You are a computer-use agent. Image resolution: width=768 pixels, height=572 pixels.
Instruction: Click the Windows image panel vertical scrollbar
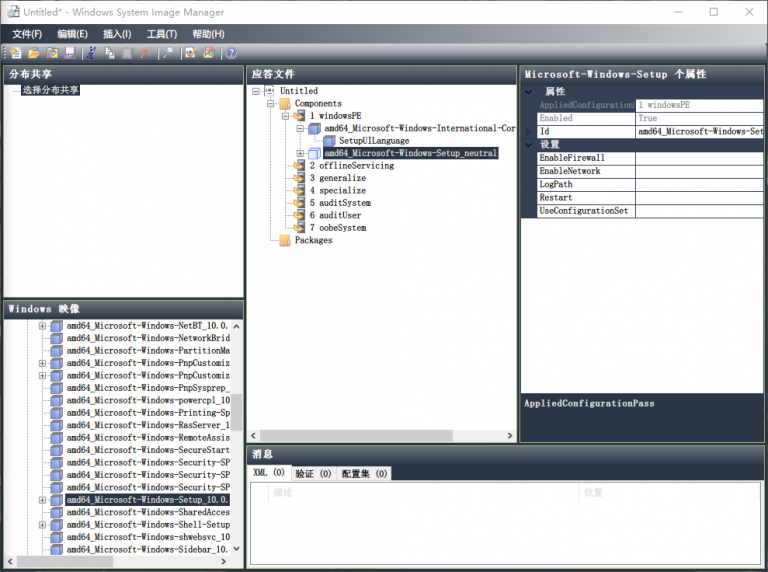click(237, 410)
